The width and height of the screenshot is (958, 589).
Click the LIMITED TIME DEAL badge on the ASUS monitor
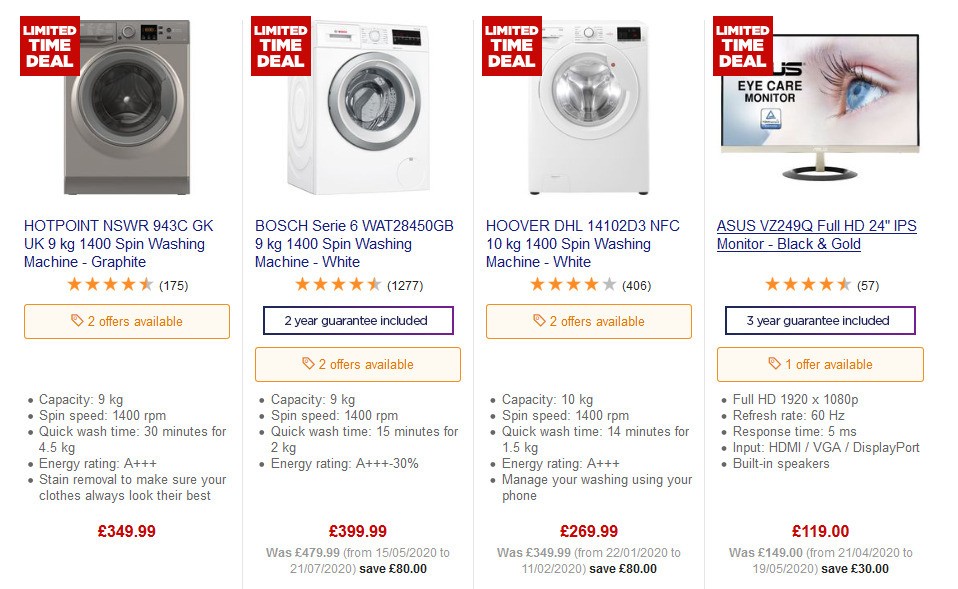pos(742,44)
